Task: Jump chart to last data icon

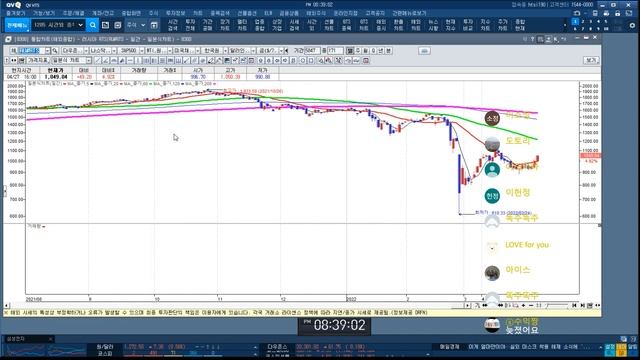Action: [x=582, y=305]
